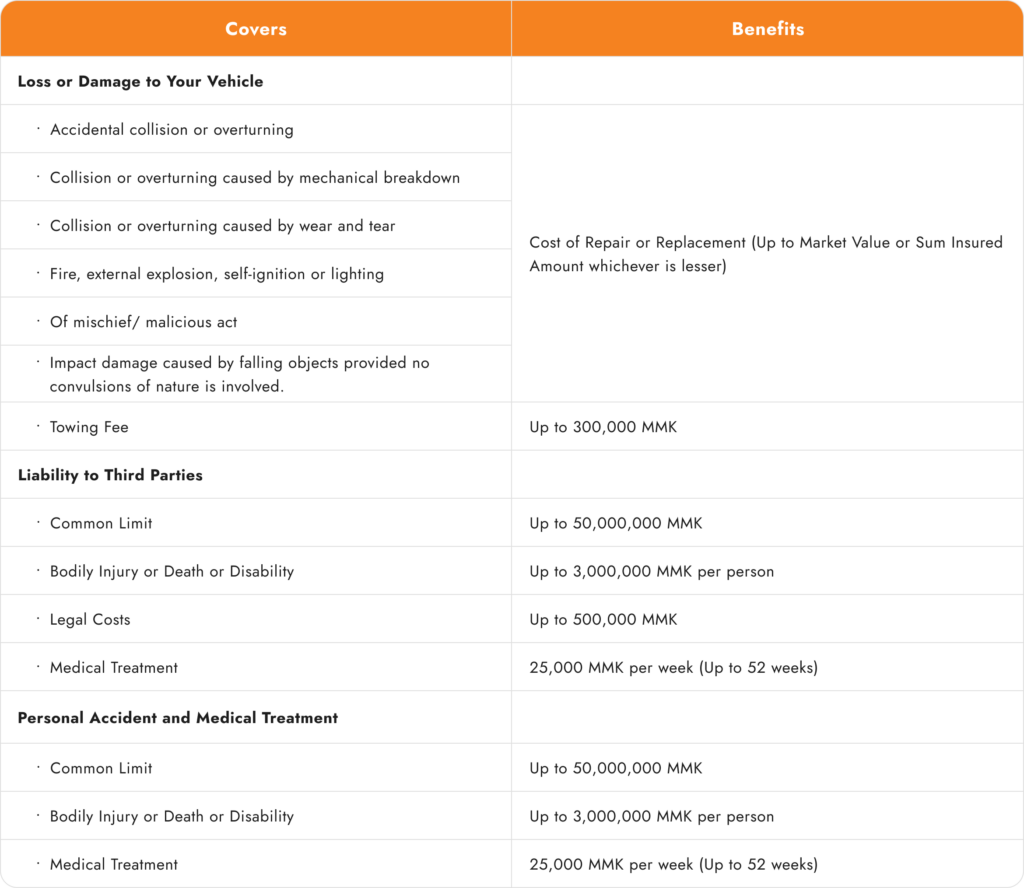The height and width of the screenshot is (888, 1024).
Task: Click the Covers column header
Action: [256, 29]
